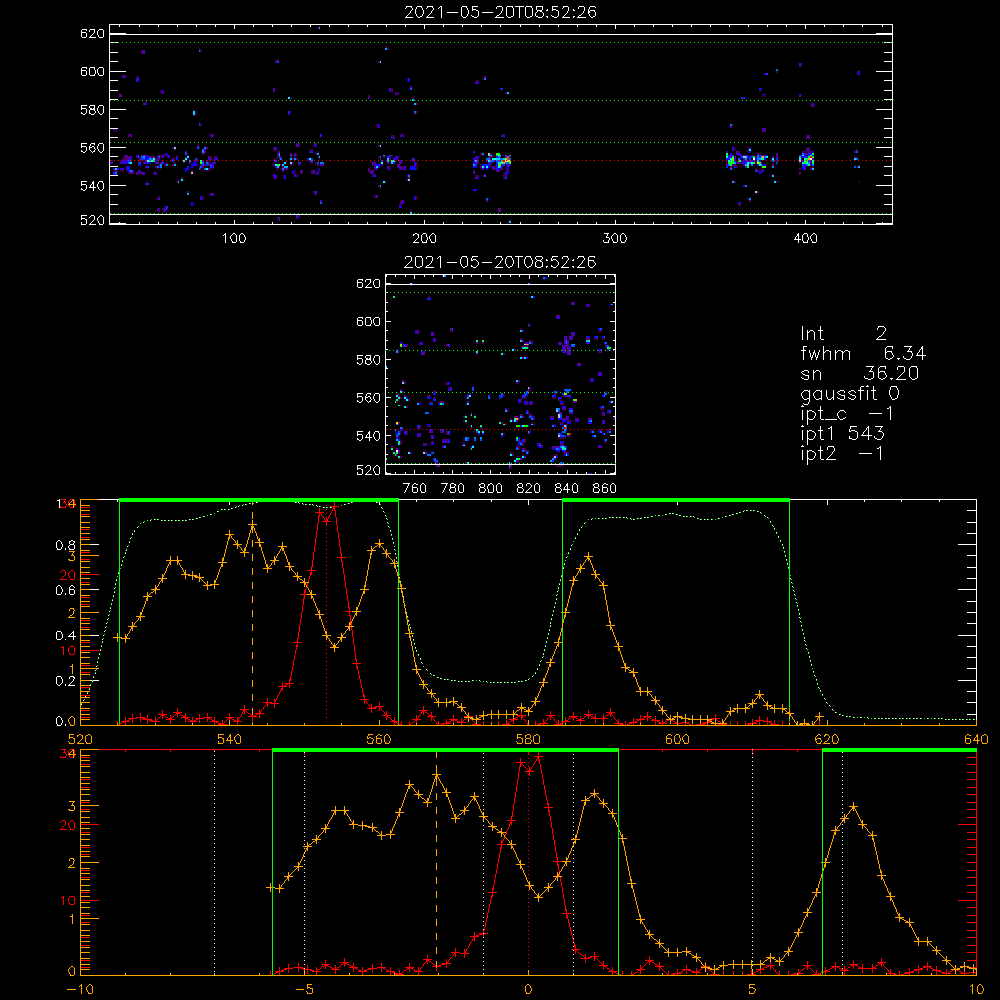Click x-axis label '760' under the middle image

(x=415, y=489)
